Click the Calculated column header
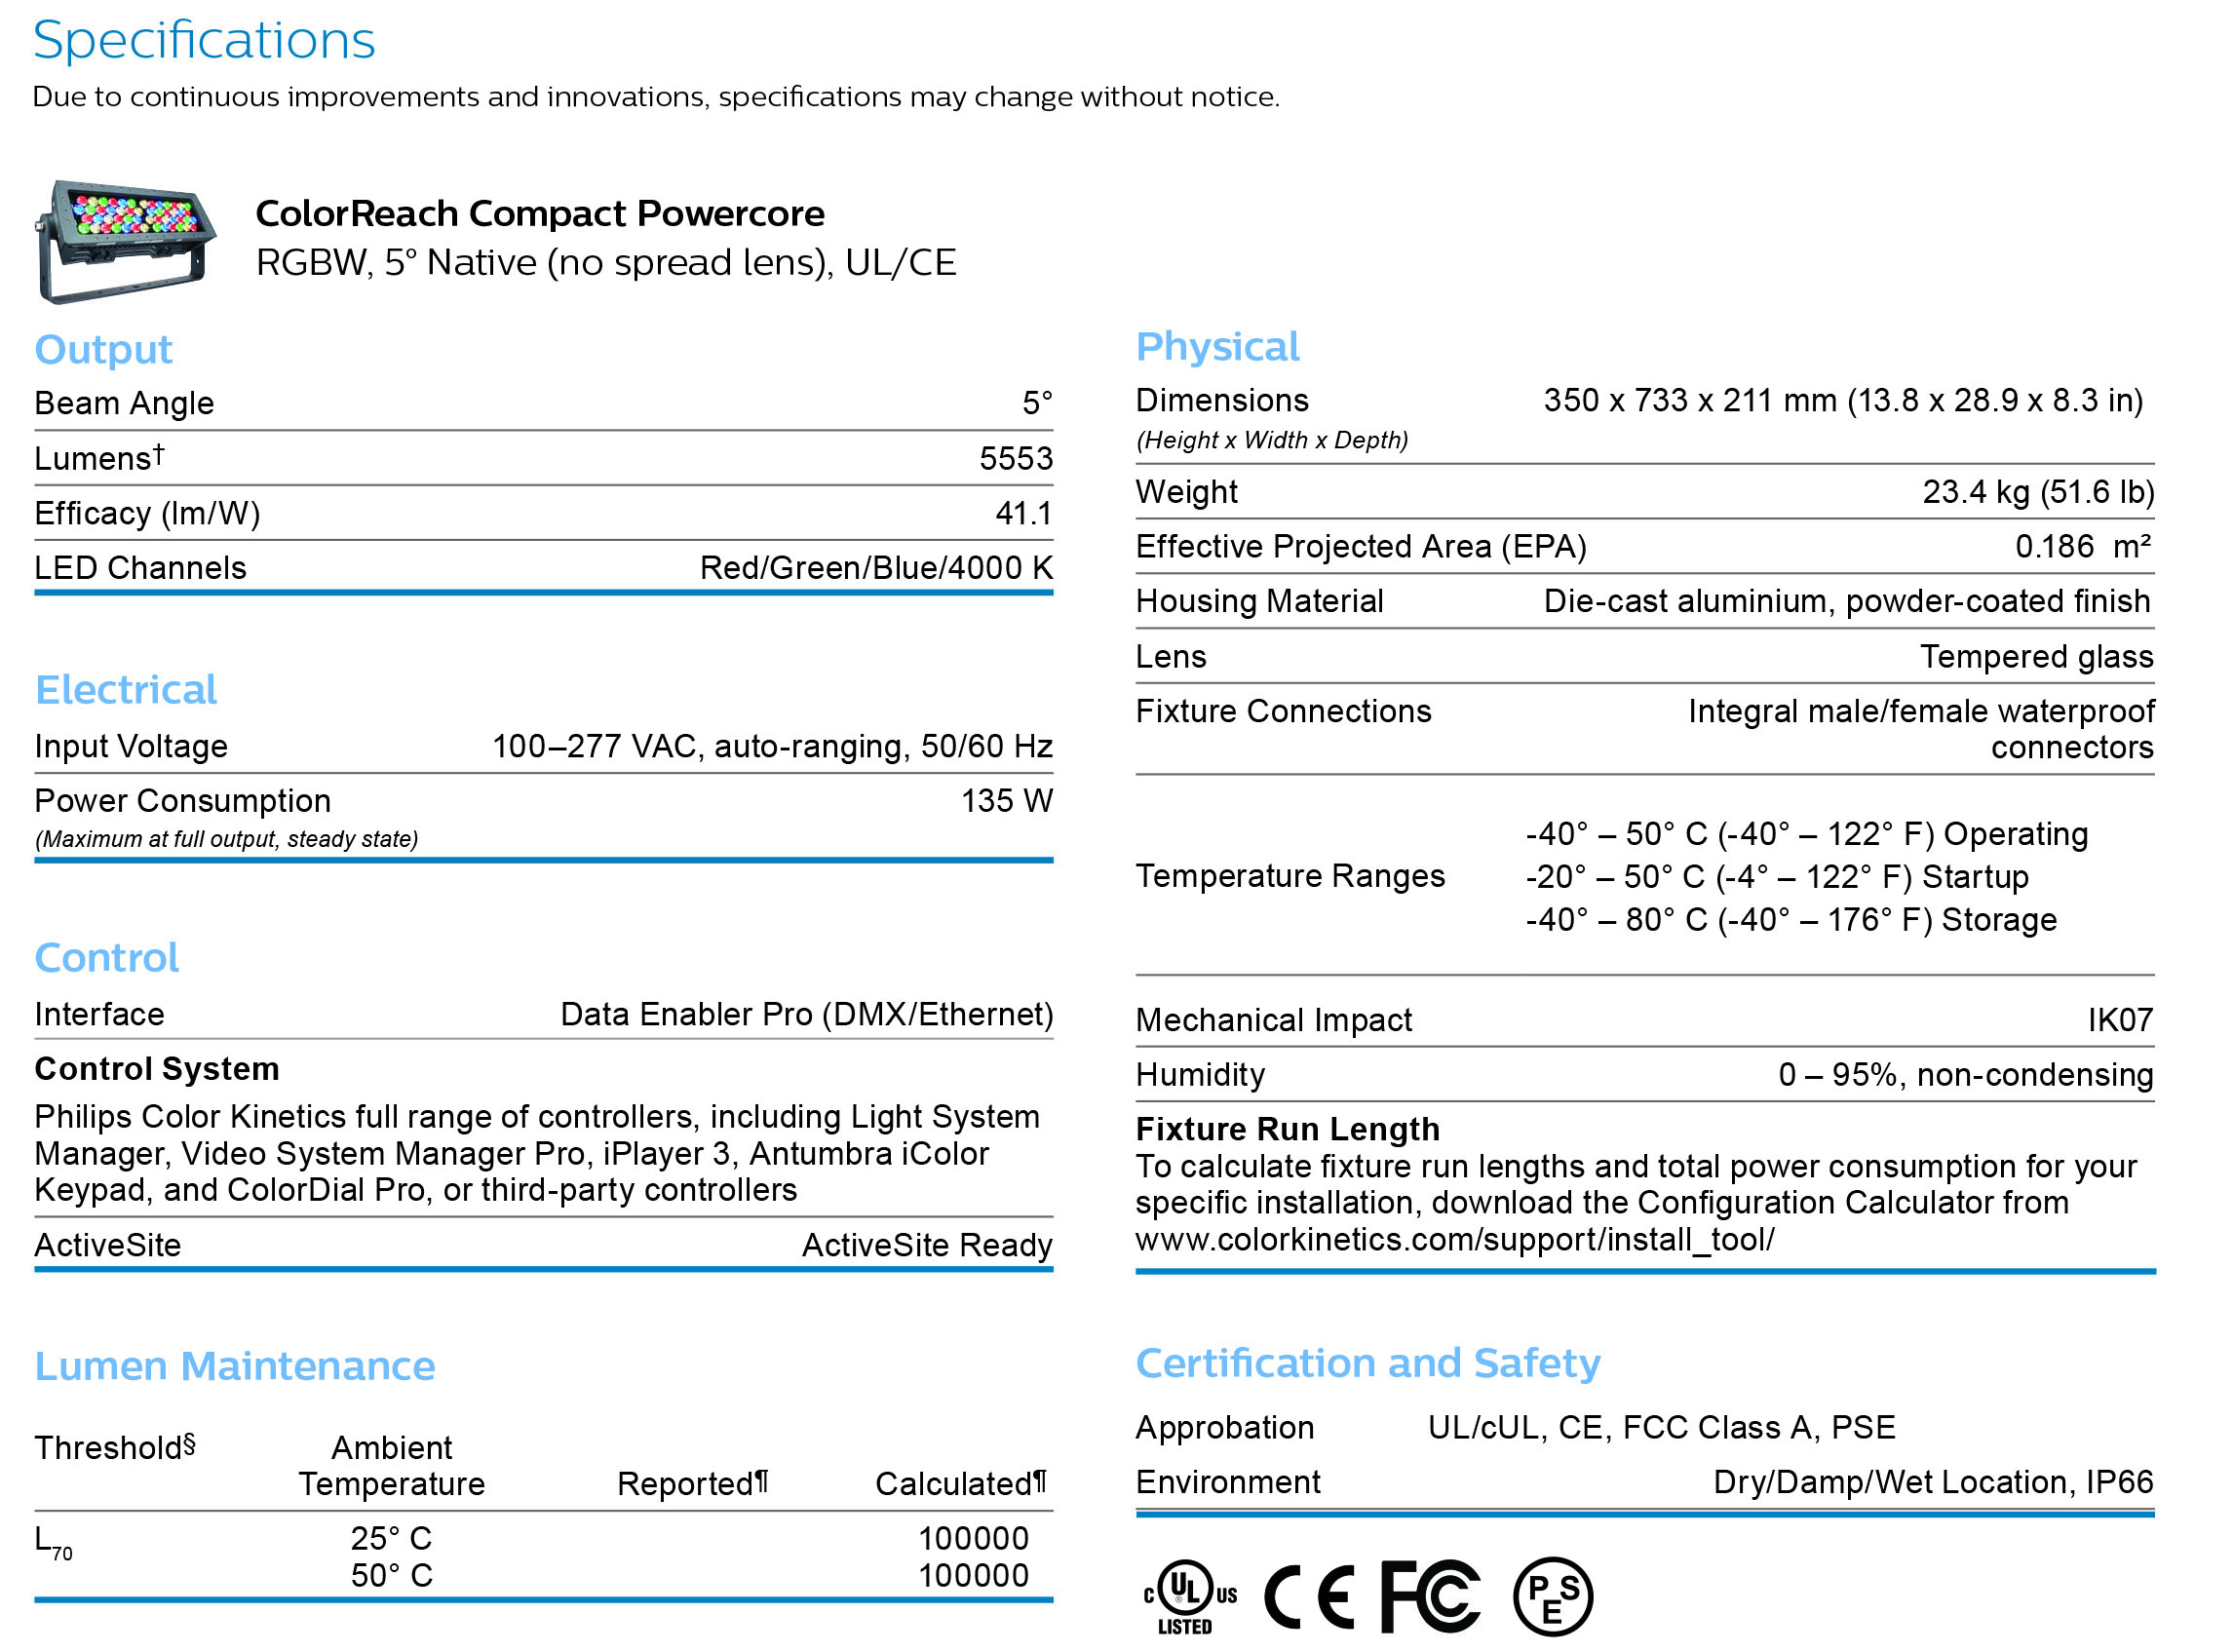This screenshot has height=1652, width=2233. coord(961,1483)
